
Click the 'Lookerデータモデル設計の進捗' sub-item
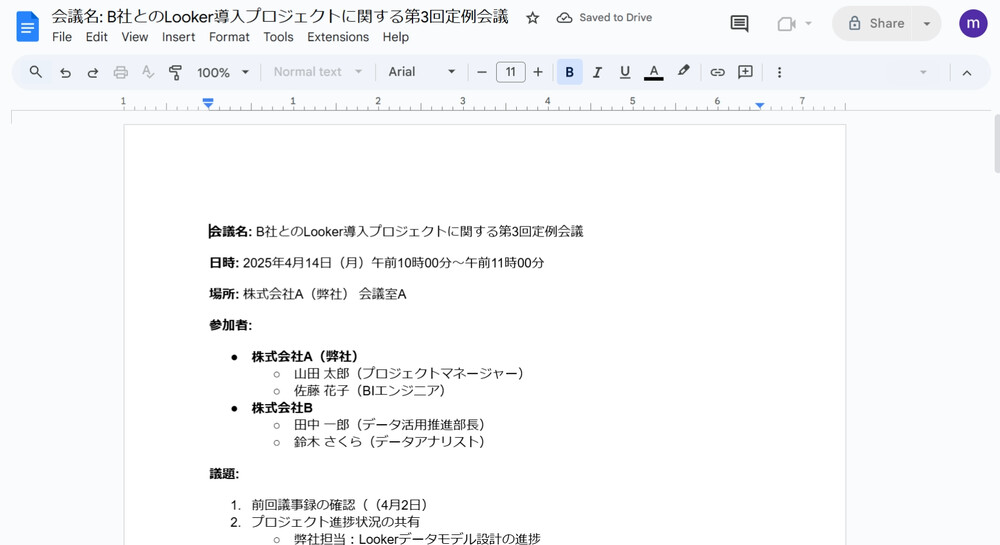pyautogui.click(x=417, y=539)
